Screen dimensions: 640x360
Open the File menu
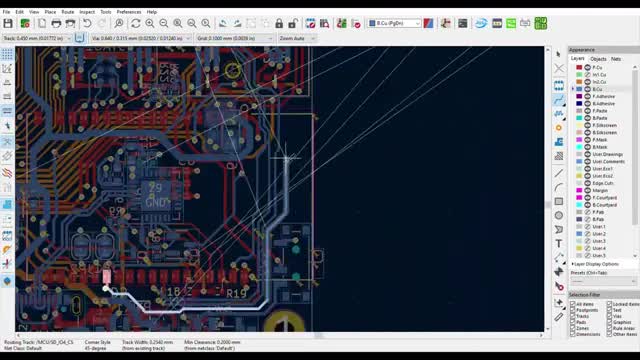6,12
